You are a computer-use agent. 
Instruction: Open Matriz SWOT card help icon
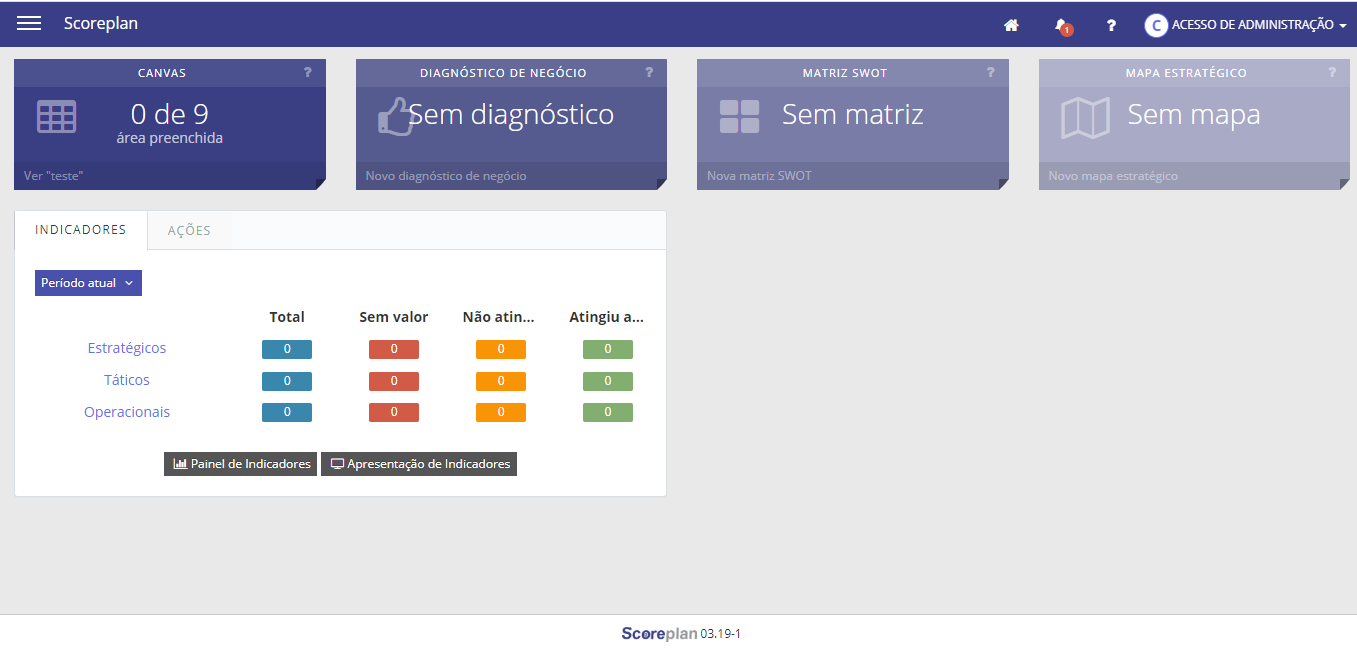[x=991, y=72]
